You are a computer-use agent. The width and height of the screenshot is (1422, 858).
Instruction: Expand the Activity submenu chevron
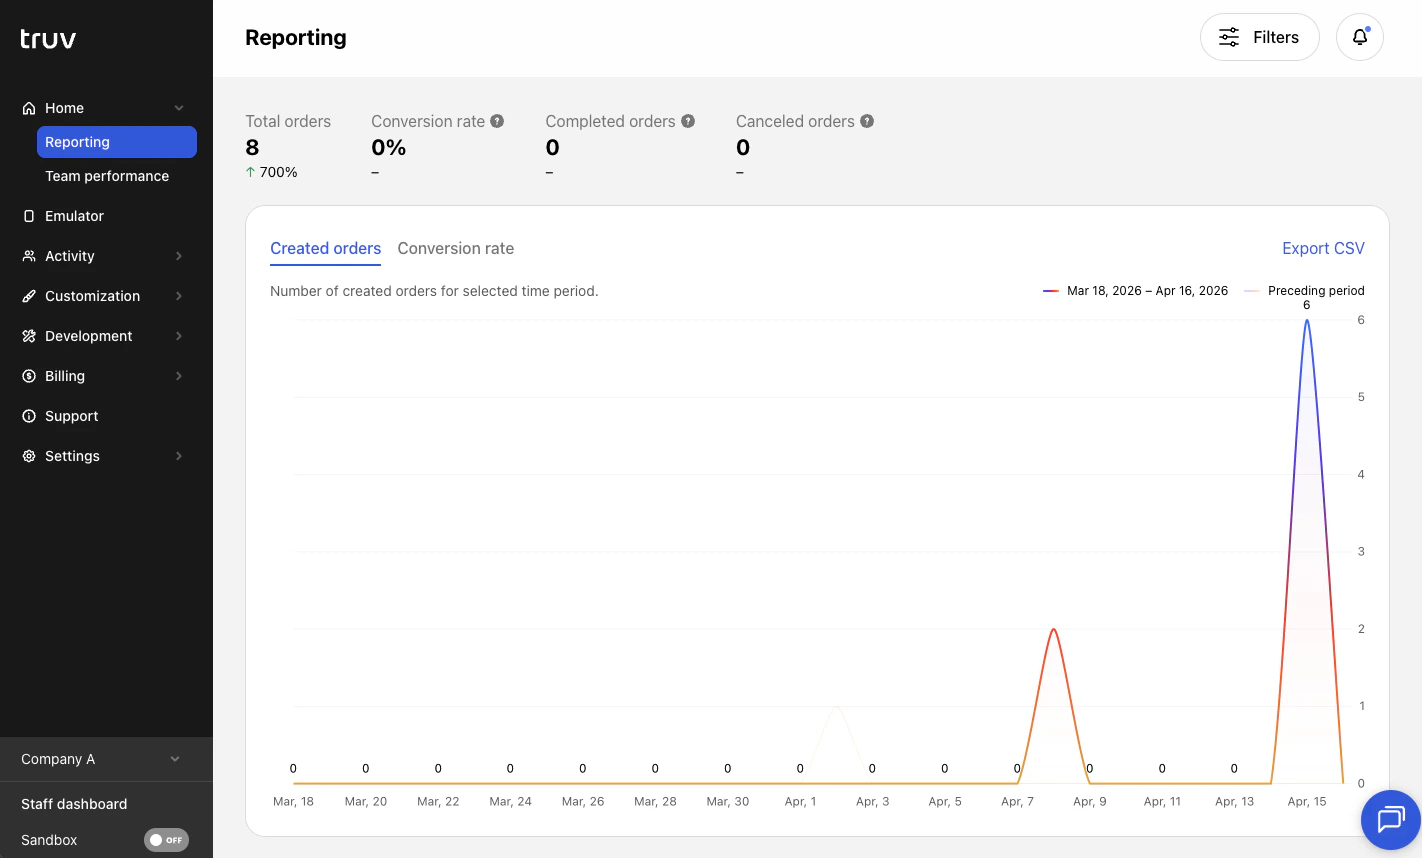[179, 256]
